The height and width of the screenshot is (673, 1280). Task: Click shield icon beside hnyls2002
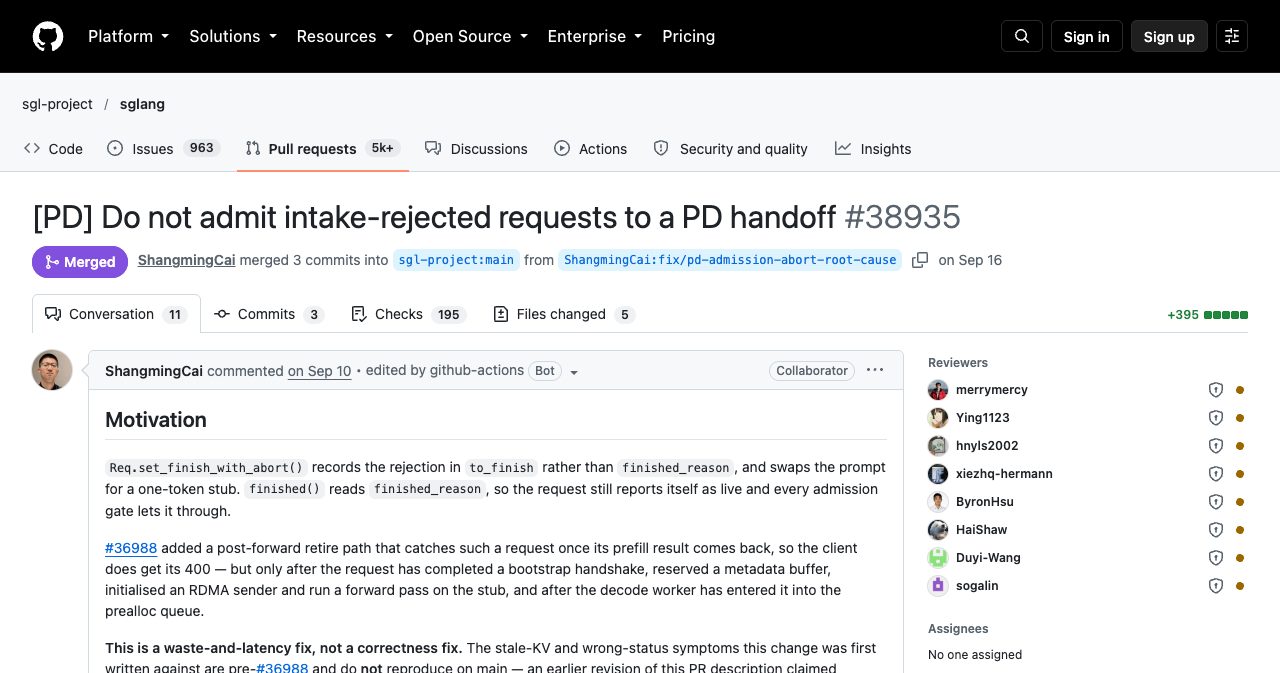[1216, 446]
